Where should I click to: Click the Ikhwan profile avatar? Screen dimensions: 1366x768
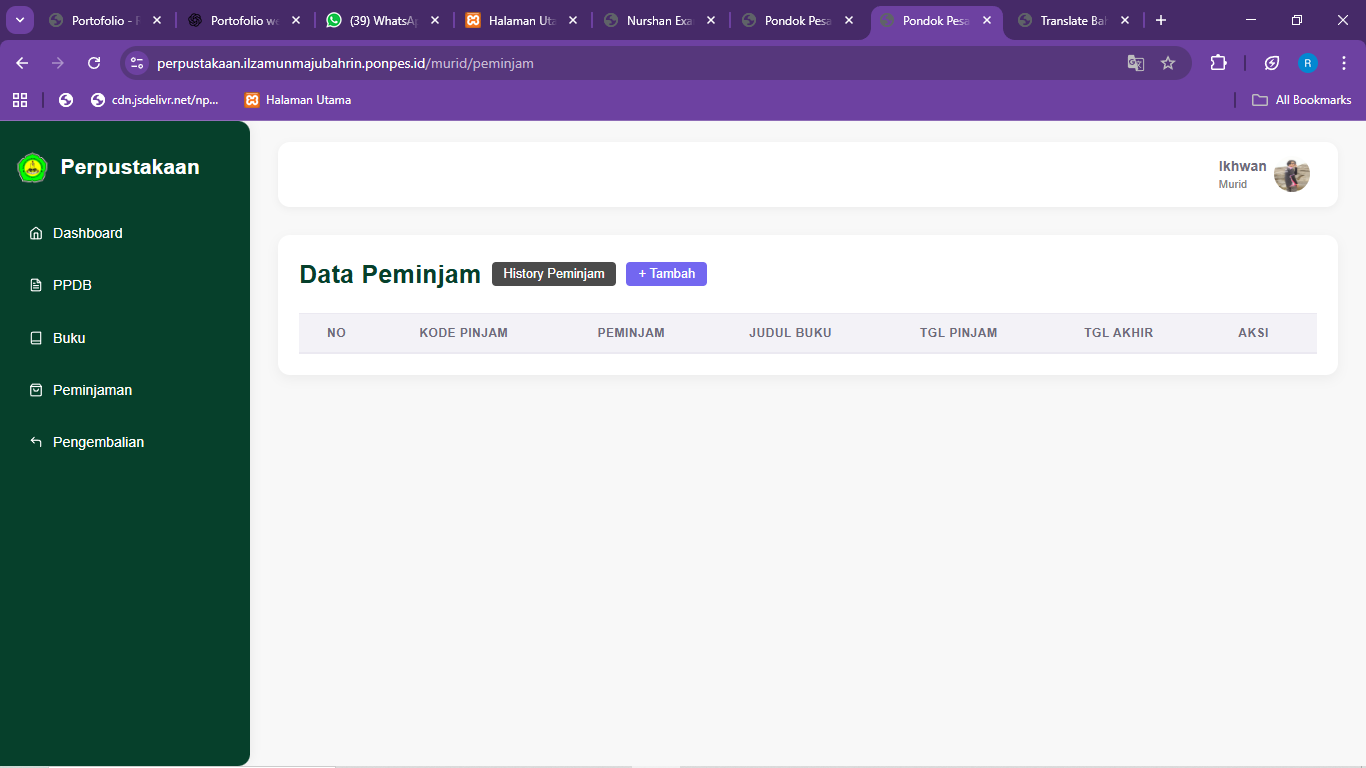pos(1291,175)
